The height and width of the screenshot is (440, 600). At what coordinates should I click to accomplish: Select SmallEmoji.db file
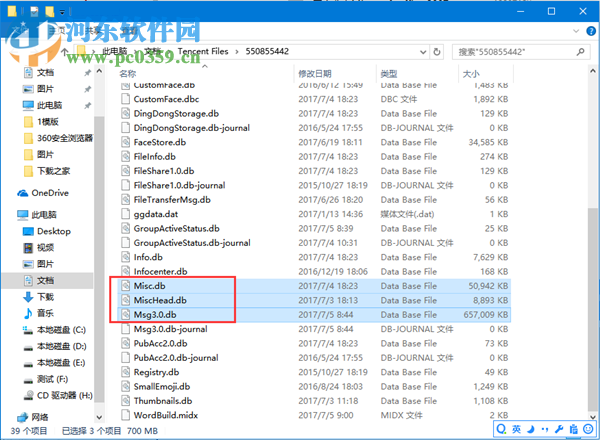161,386
